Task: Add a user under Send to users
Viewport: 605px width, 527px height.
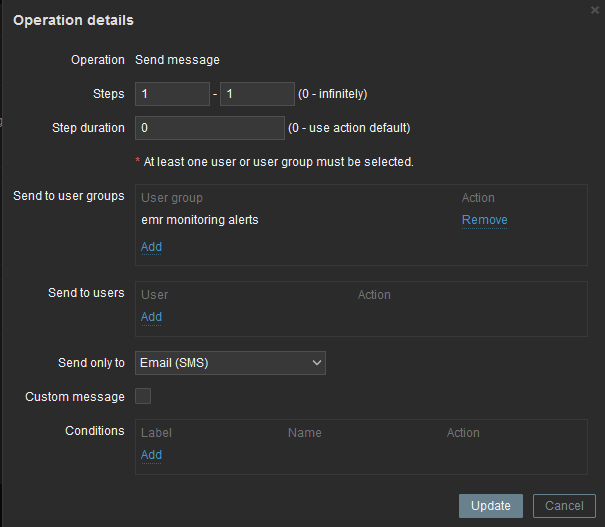Action: coord(151,317)
